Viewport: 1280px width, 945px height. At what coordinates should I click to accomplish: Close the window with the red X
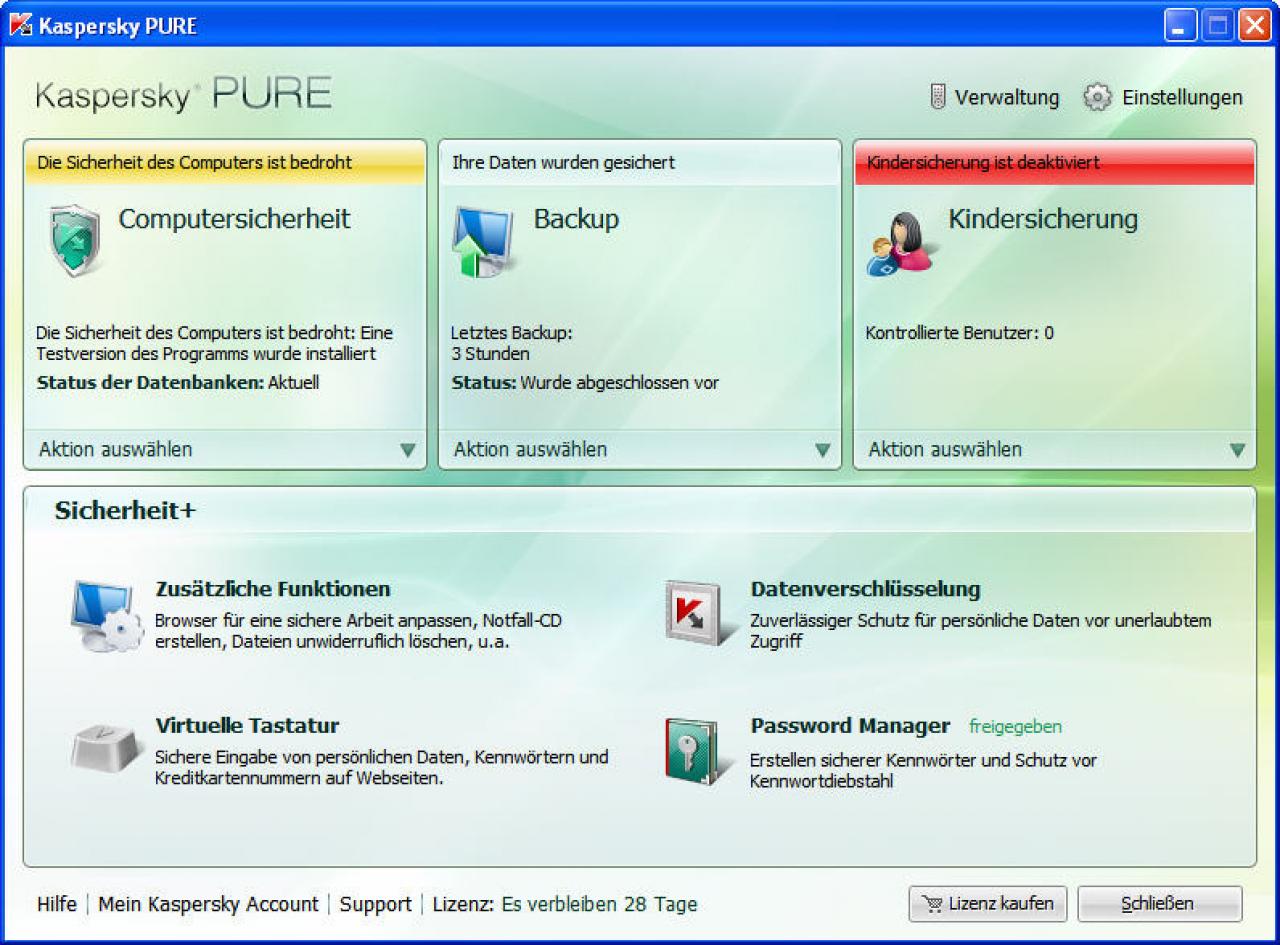[x=1254, y=25]
